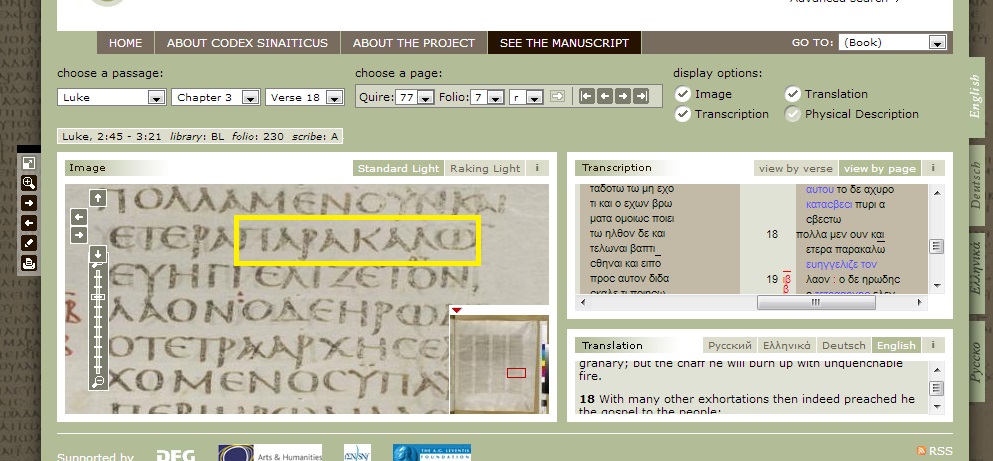Click the magnifier zoom icon in left toolbar

(x=28, y=183)
